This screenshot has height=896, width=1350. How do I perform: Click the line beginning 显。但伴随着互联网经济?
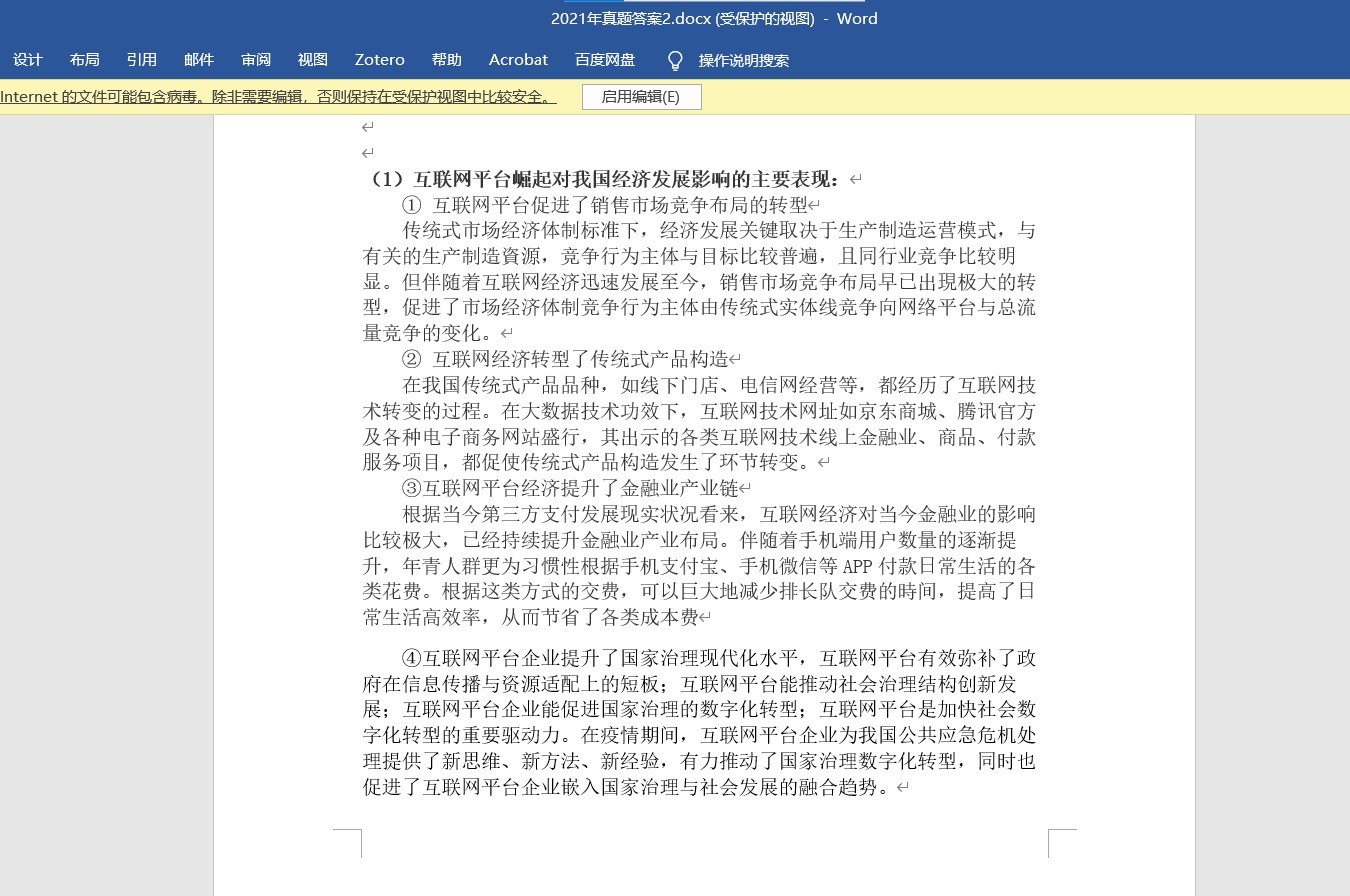[x=699, y=282]
